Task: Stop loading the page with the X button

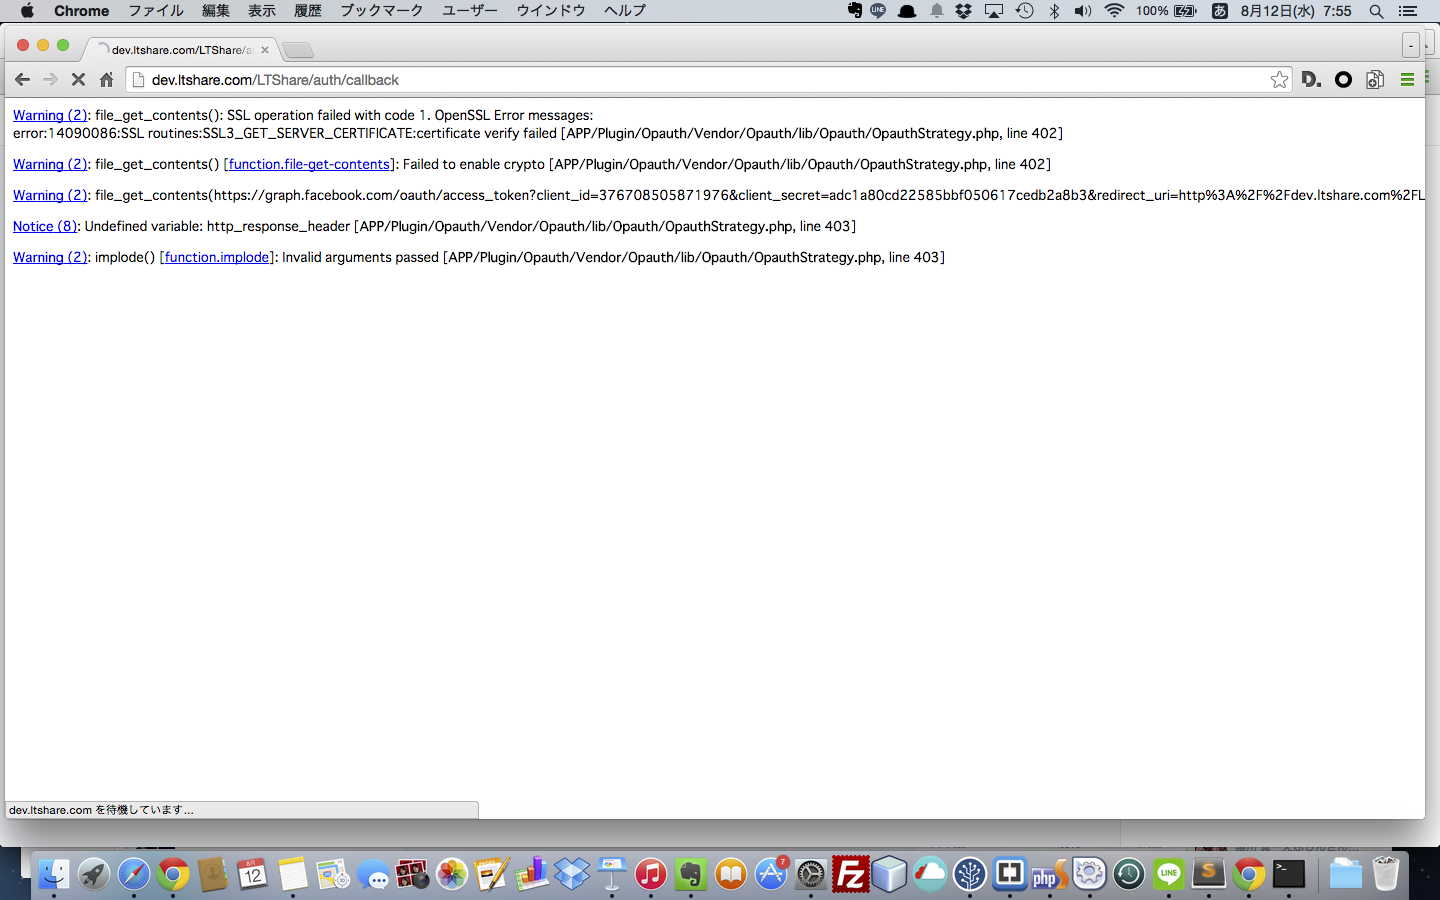Action: pyautogui.click(x=78, y=80)
